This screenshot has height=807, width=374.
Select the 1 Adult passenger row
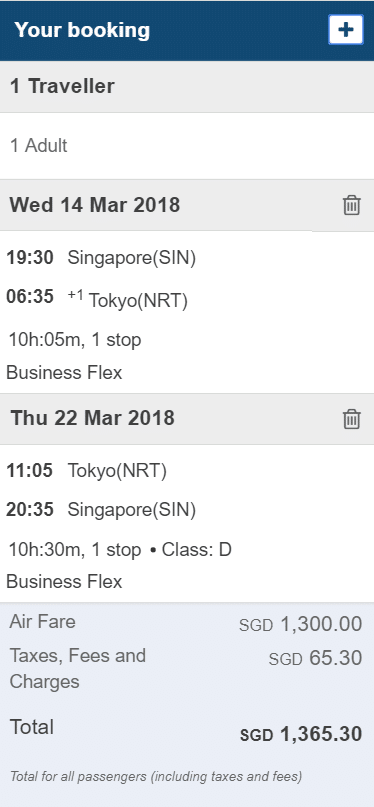(x=187, y=146)
